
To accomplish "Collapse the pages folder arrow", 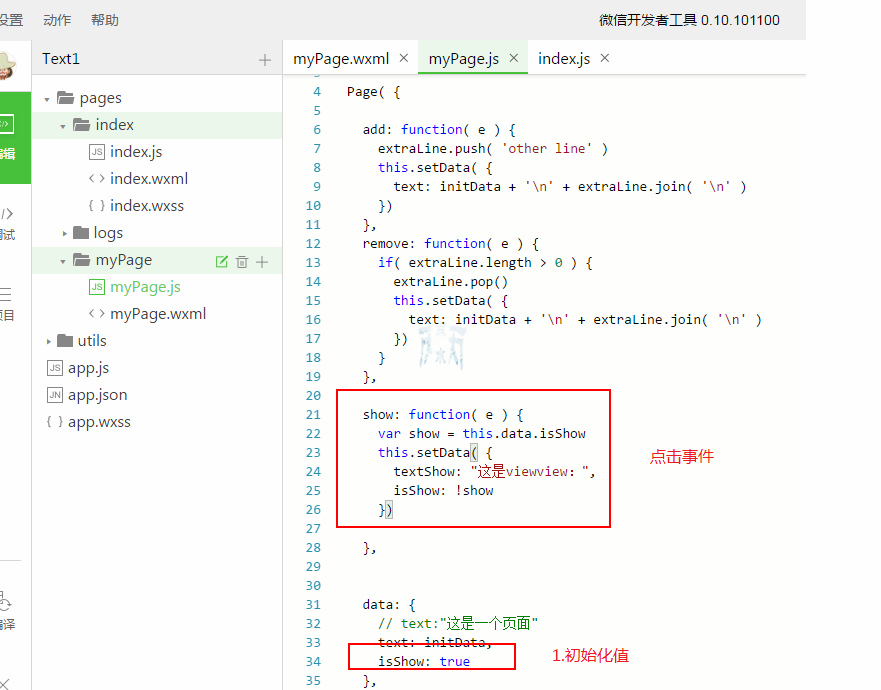I will click(x=47, y=99).
